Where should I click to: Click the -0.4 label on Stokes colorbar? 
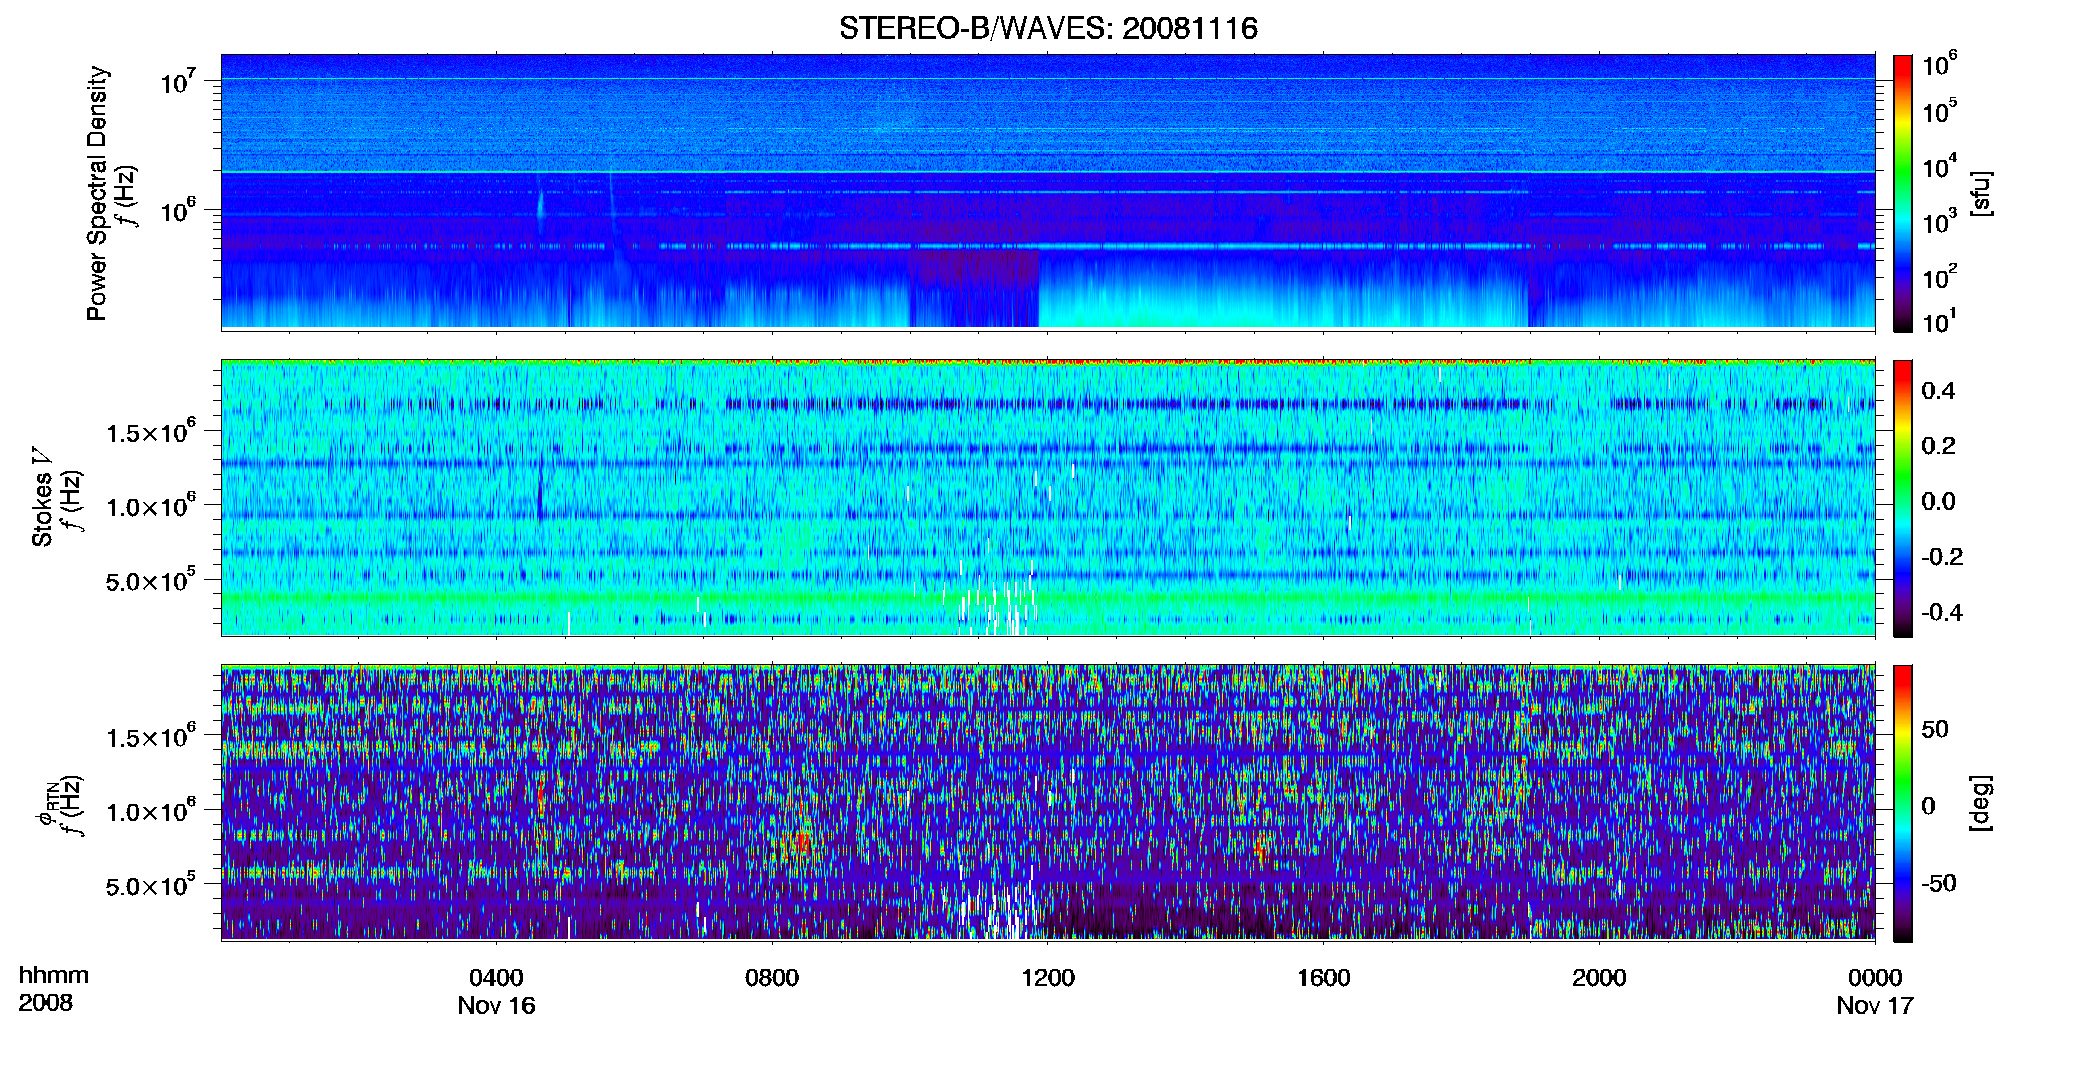pyautogui.click(x=1942, y=612)
